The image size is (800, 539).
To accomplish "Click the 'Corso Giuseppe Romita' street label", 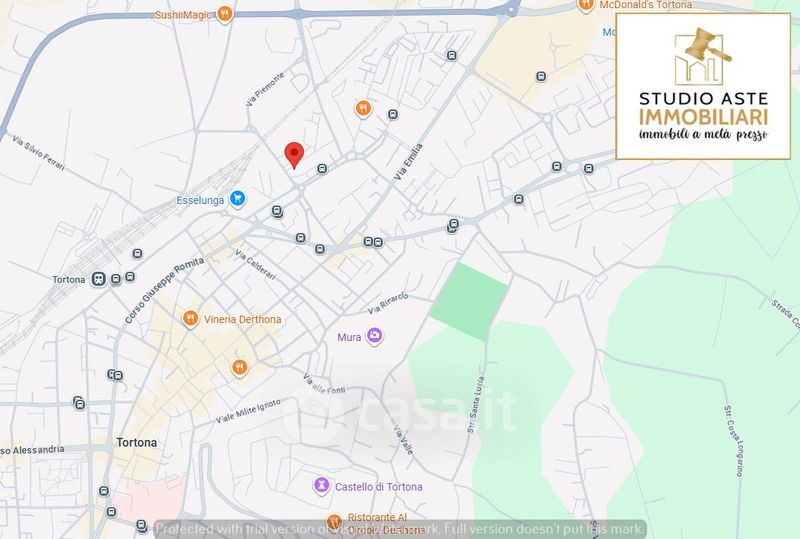I will coord(164,290).
